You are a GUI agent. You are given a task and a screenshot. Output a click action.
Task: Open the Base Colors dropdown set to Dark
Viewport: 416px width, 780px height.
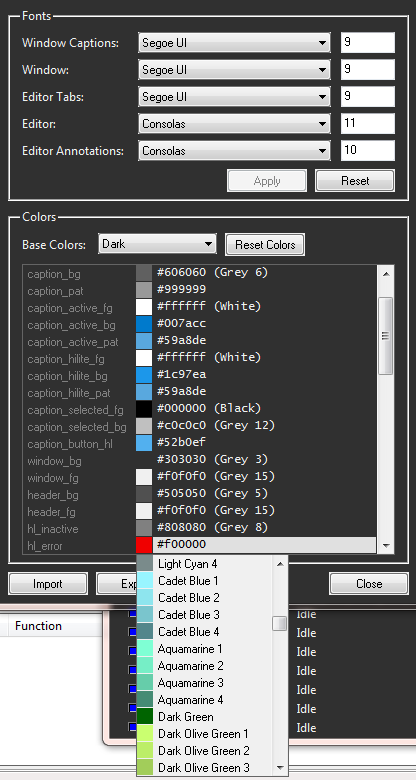coord(157,244)
